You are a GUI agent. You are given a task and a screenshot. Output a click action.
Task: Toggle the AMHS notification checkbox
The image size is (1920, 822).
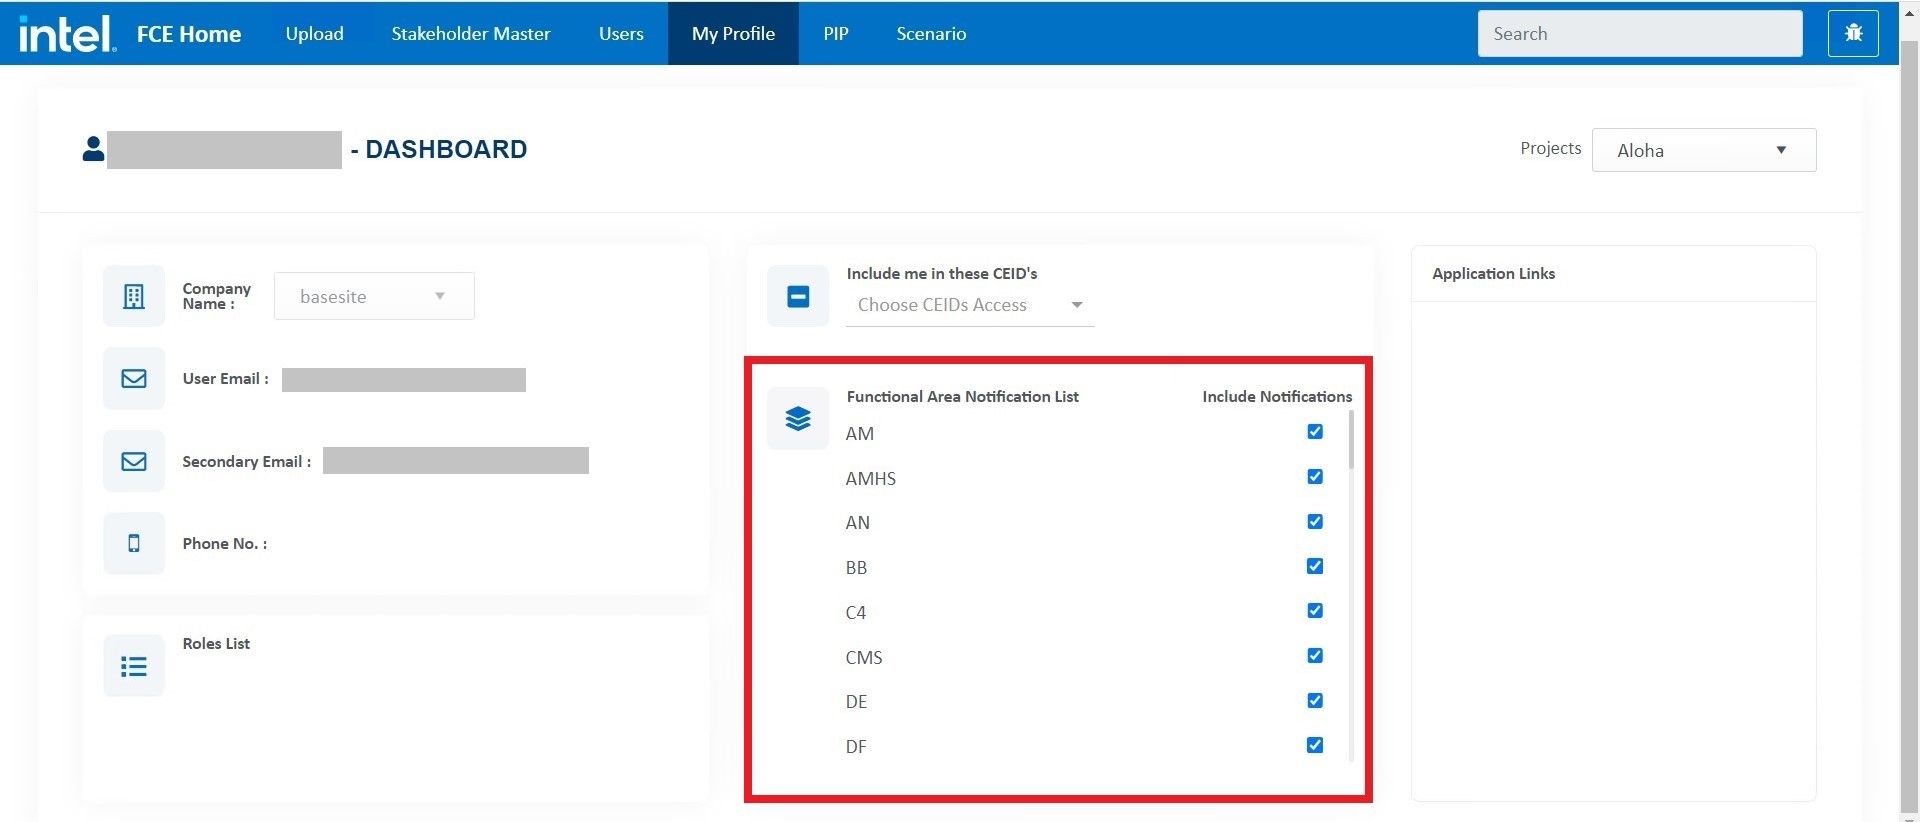click(1315, 477)
